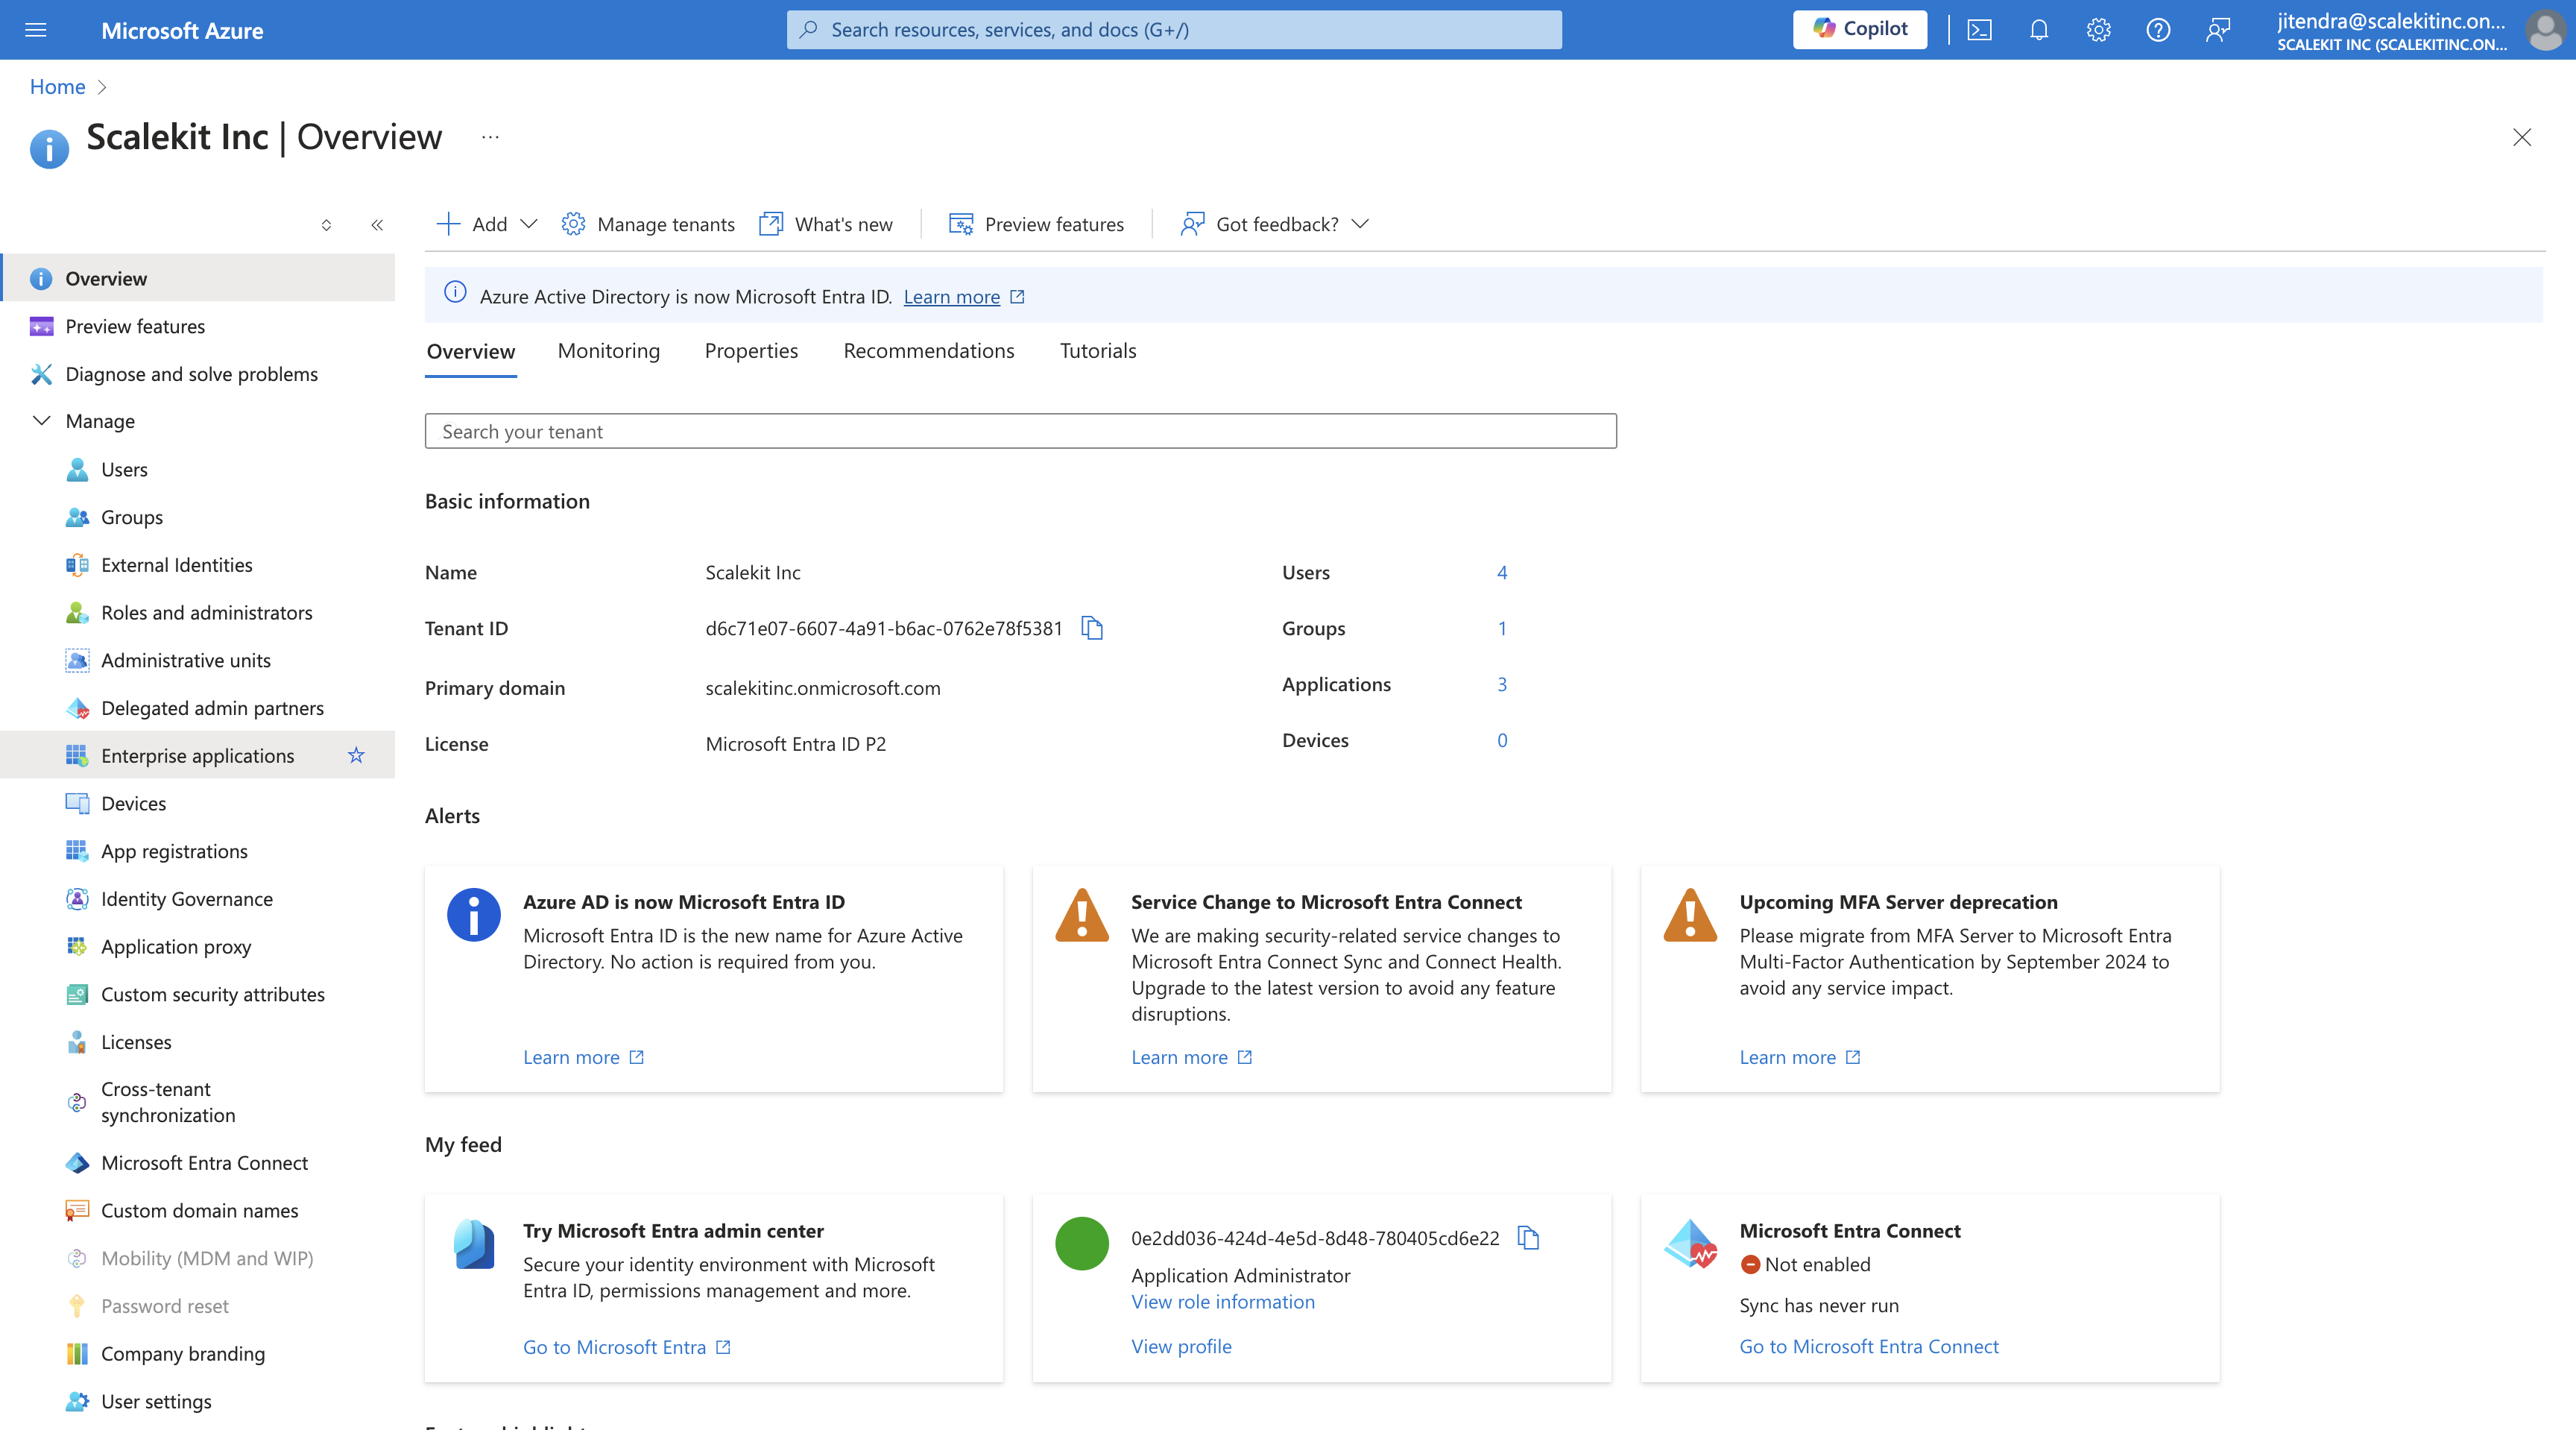Open Application proxy

click(176, 947)
